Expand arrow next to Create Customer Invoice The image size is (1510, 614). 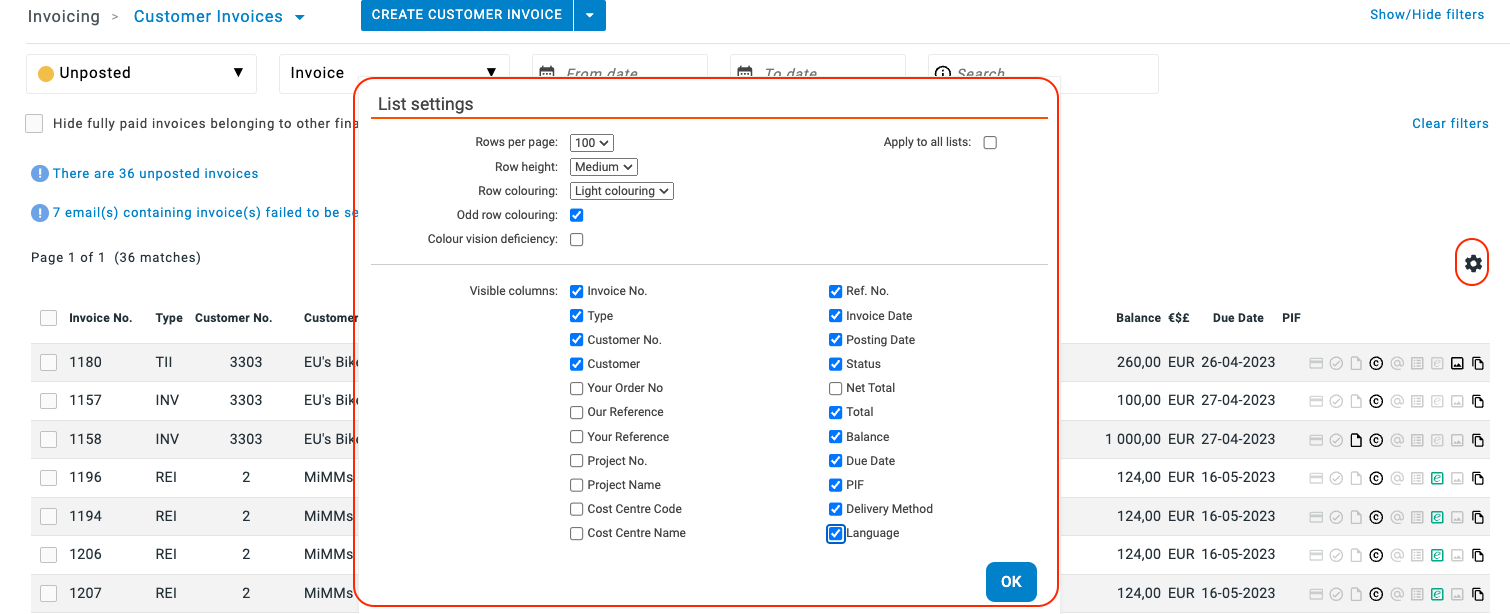(x=590, y=15)
